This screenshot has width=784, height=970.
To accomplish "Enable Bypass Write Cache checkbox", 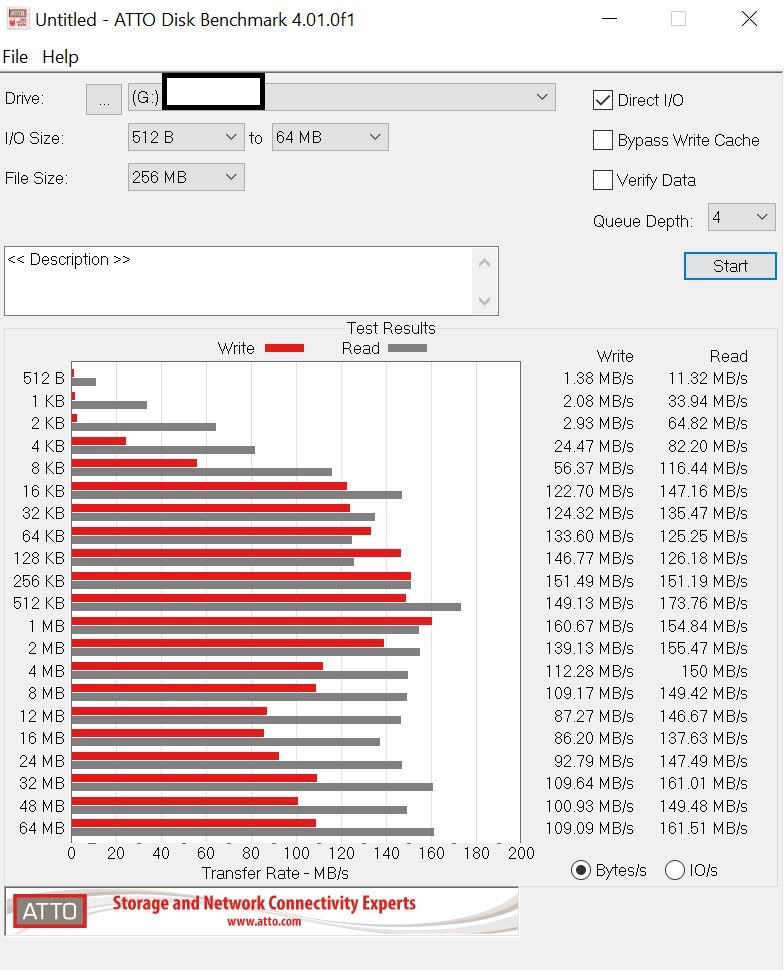I will pos(602,140).
